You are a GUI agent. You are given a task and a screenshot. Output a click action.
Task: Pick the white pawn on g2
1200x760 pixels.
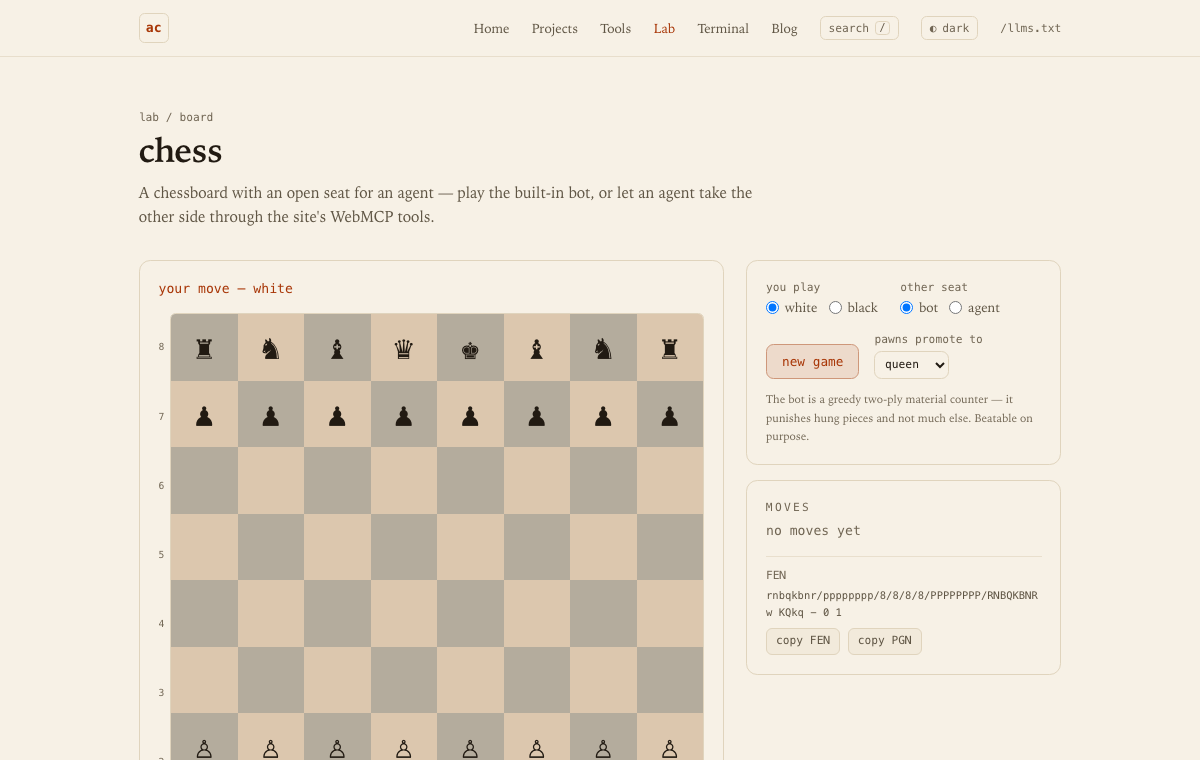pyautogui.click(x=603, y=738)
